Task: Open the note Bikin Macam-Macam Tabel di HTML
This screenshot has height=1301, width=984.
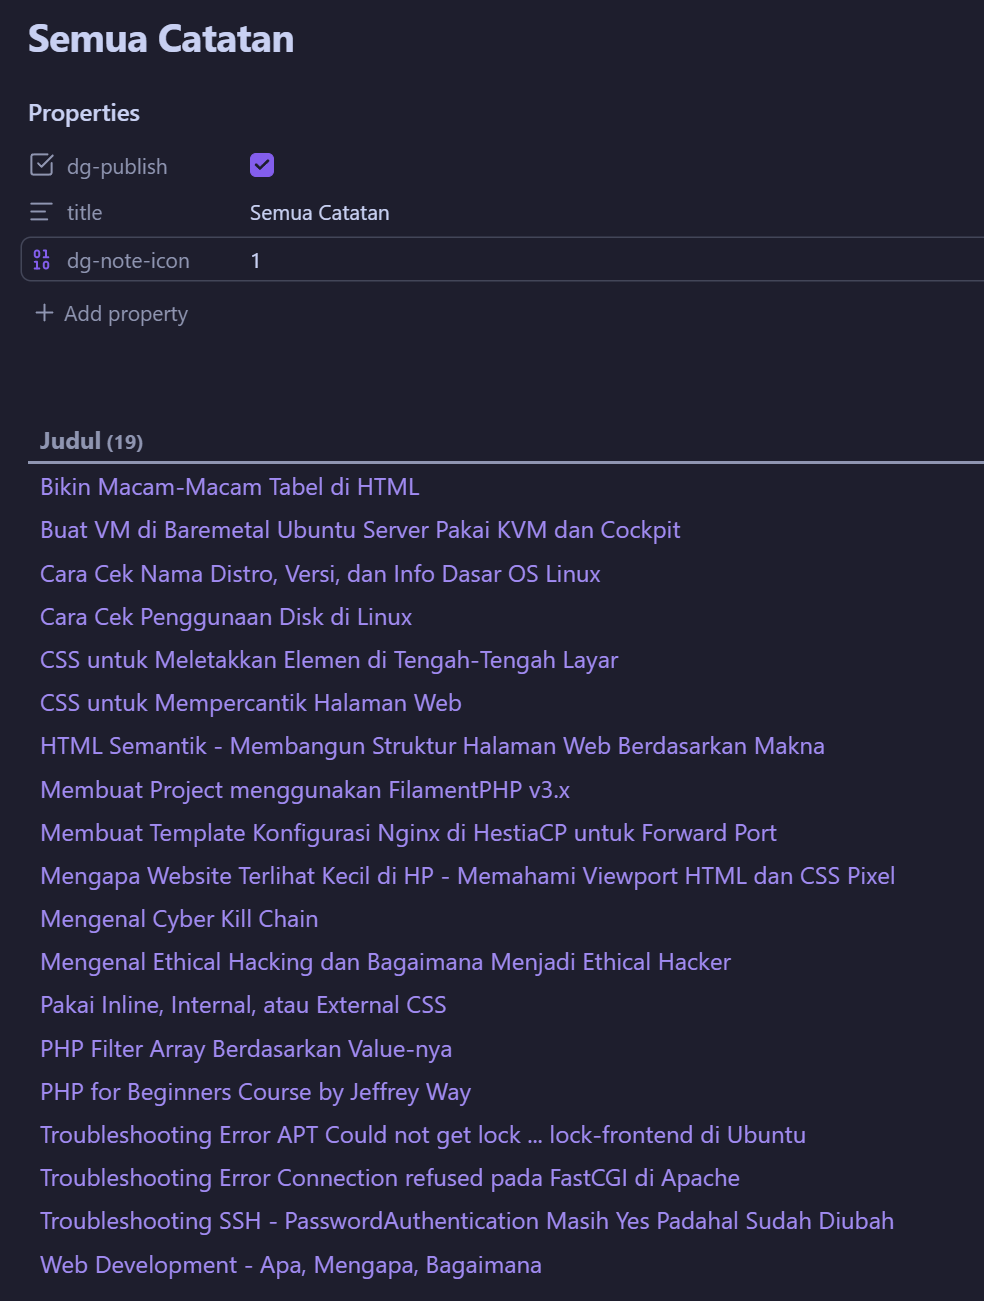Action: click(x=229, y=487)
